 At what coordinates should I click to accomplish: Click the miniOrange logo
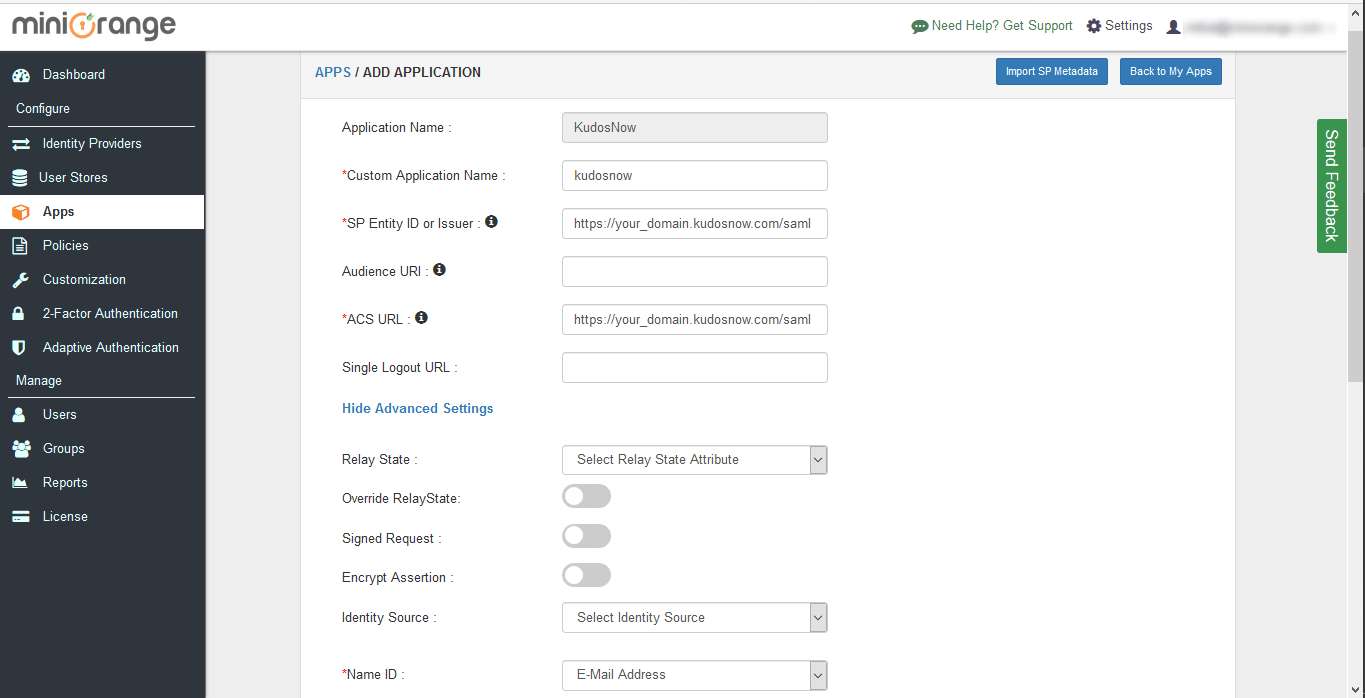[x=93, y=26]
